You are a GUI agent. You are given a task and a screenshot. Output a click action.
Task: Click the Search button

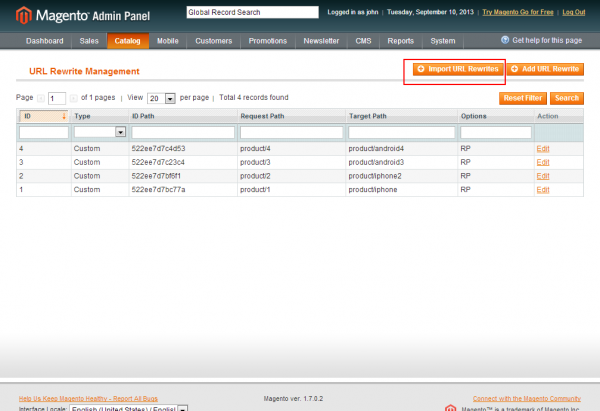point(567,98)
